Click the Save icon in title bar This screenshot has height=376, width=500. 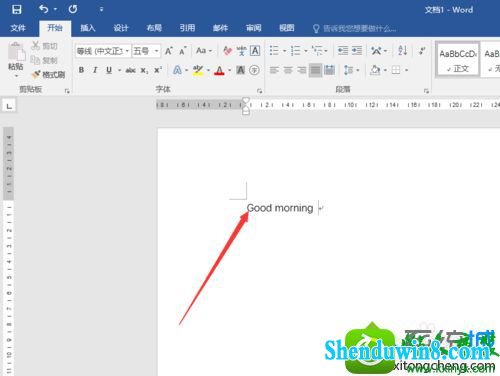(17, 9)
